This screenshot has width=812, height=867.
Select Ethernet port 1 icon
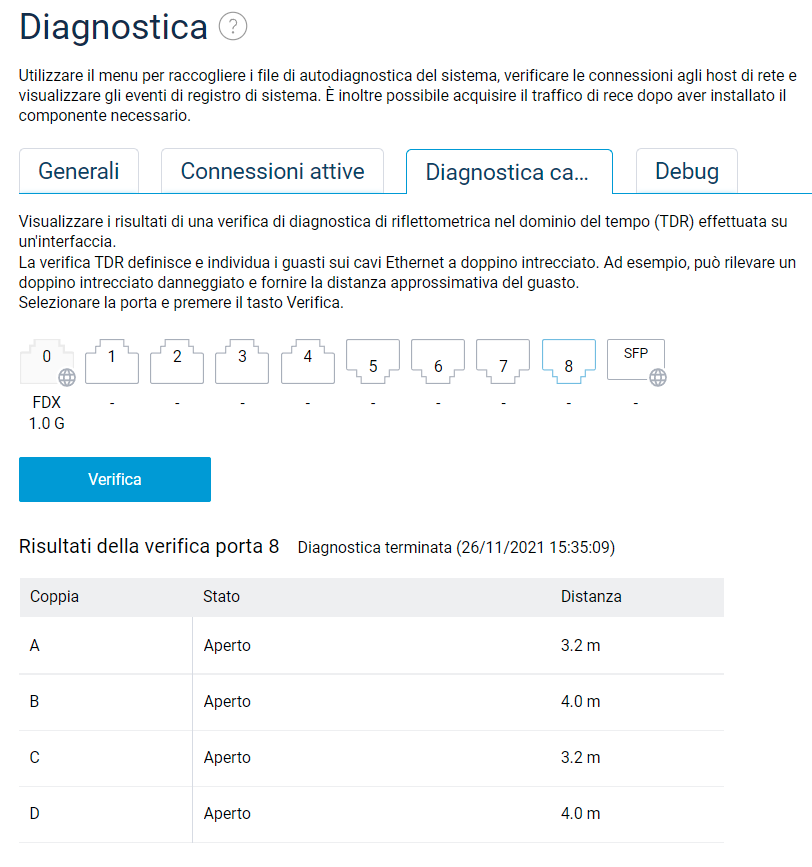[112, 360]
